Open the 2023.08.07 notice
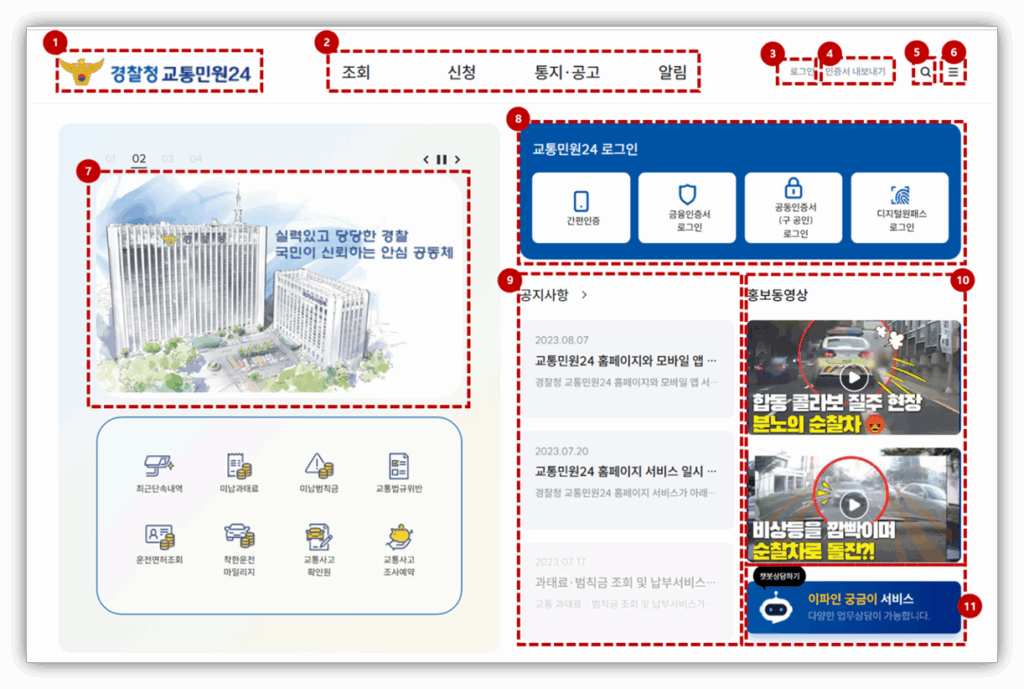Screen dimensions: 1024x689 [x=627, y=368]
